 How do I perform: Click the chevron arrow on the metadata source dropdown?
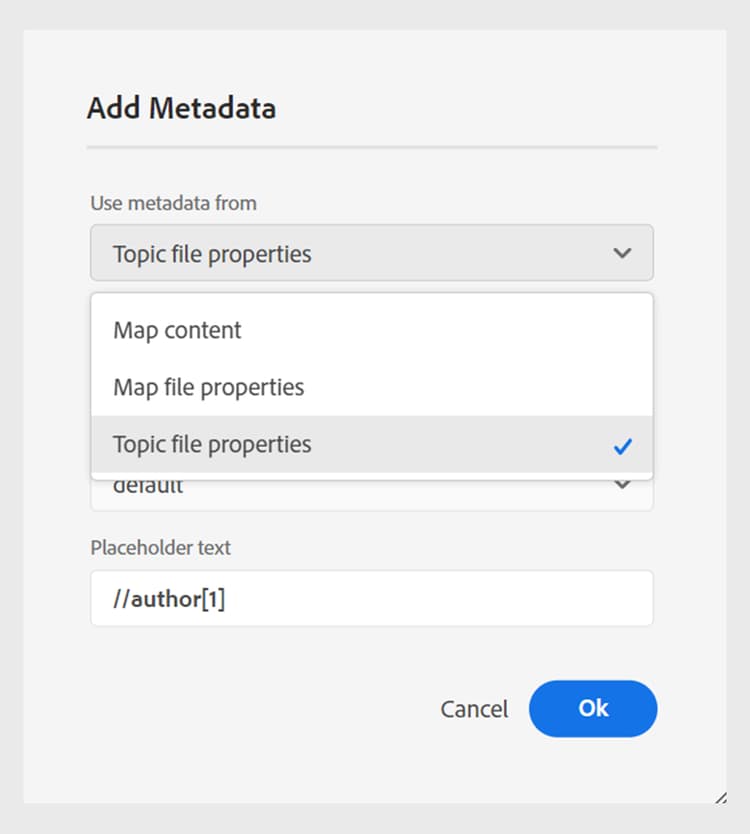coord(622,253)
